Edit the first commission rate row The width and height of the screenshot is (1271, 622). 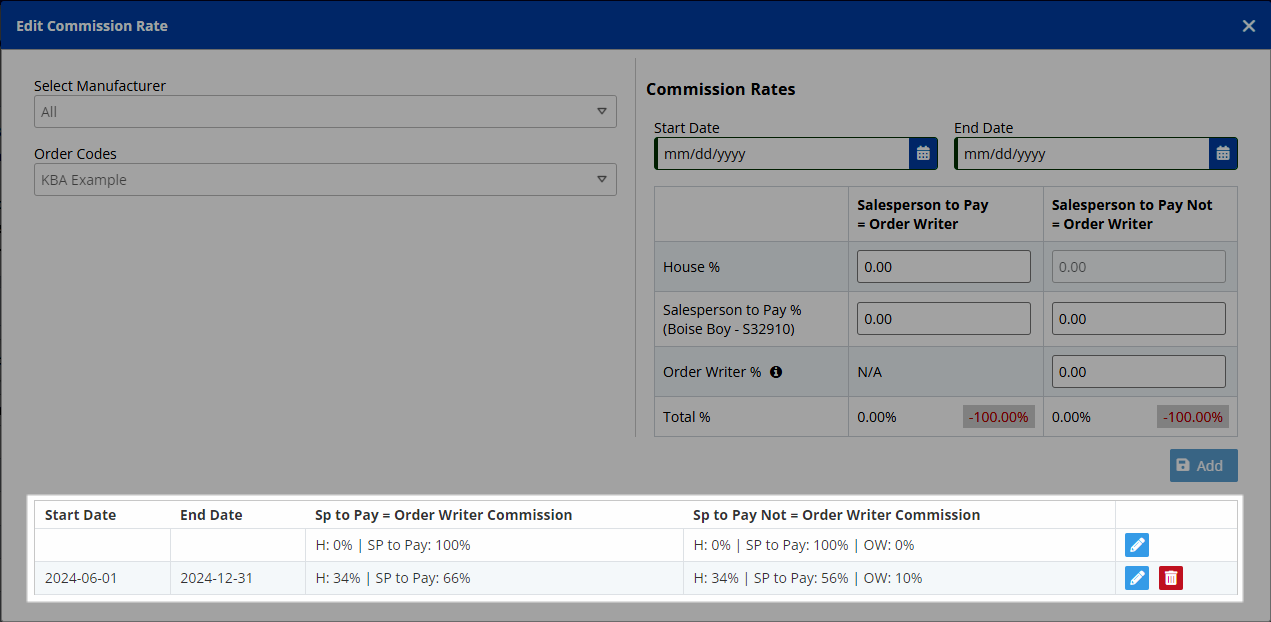click(x=1137, y=545)
